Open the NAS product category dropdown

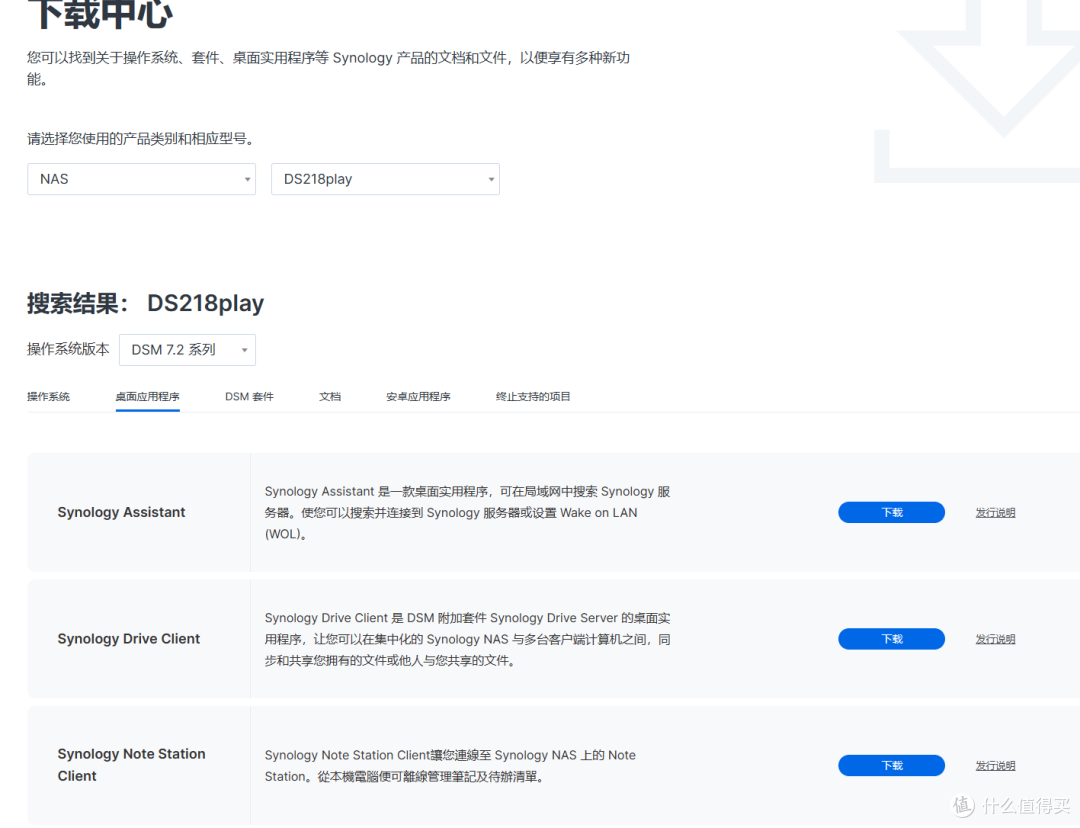(x=140, y=178)
